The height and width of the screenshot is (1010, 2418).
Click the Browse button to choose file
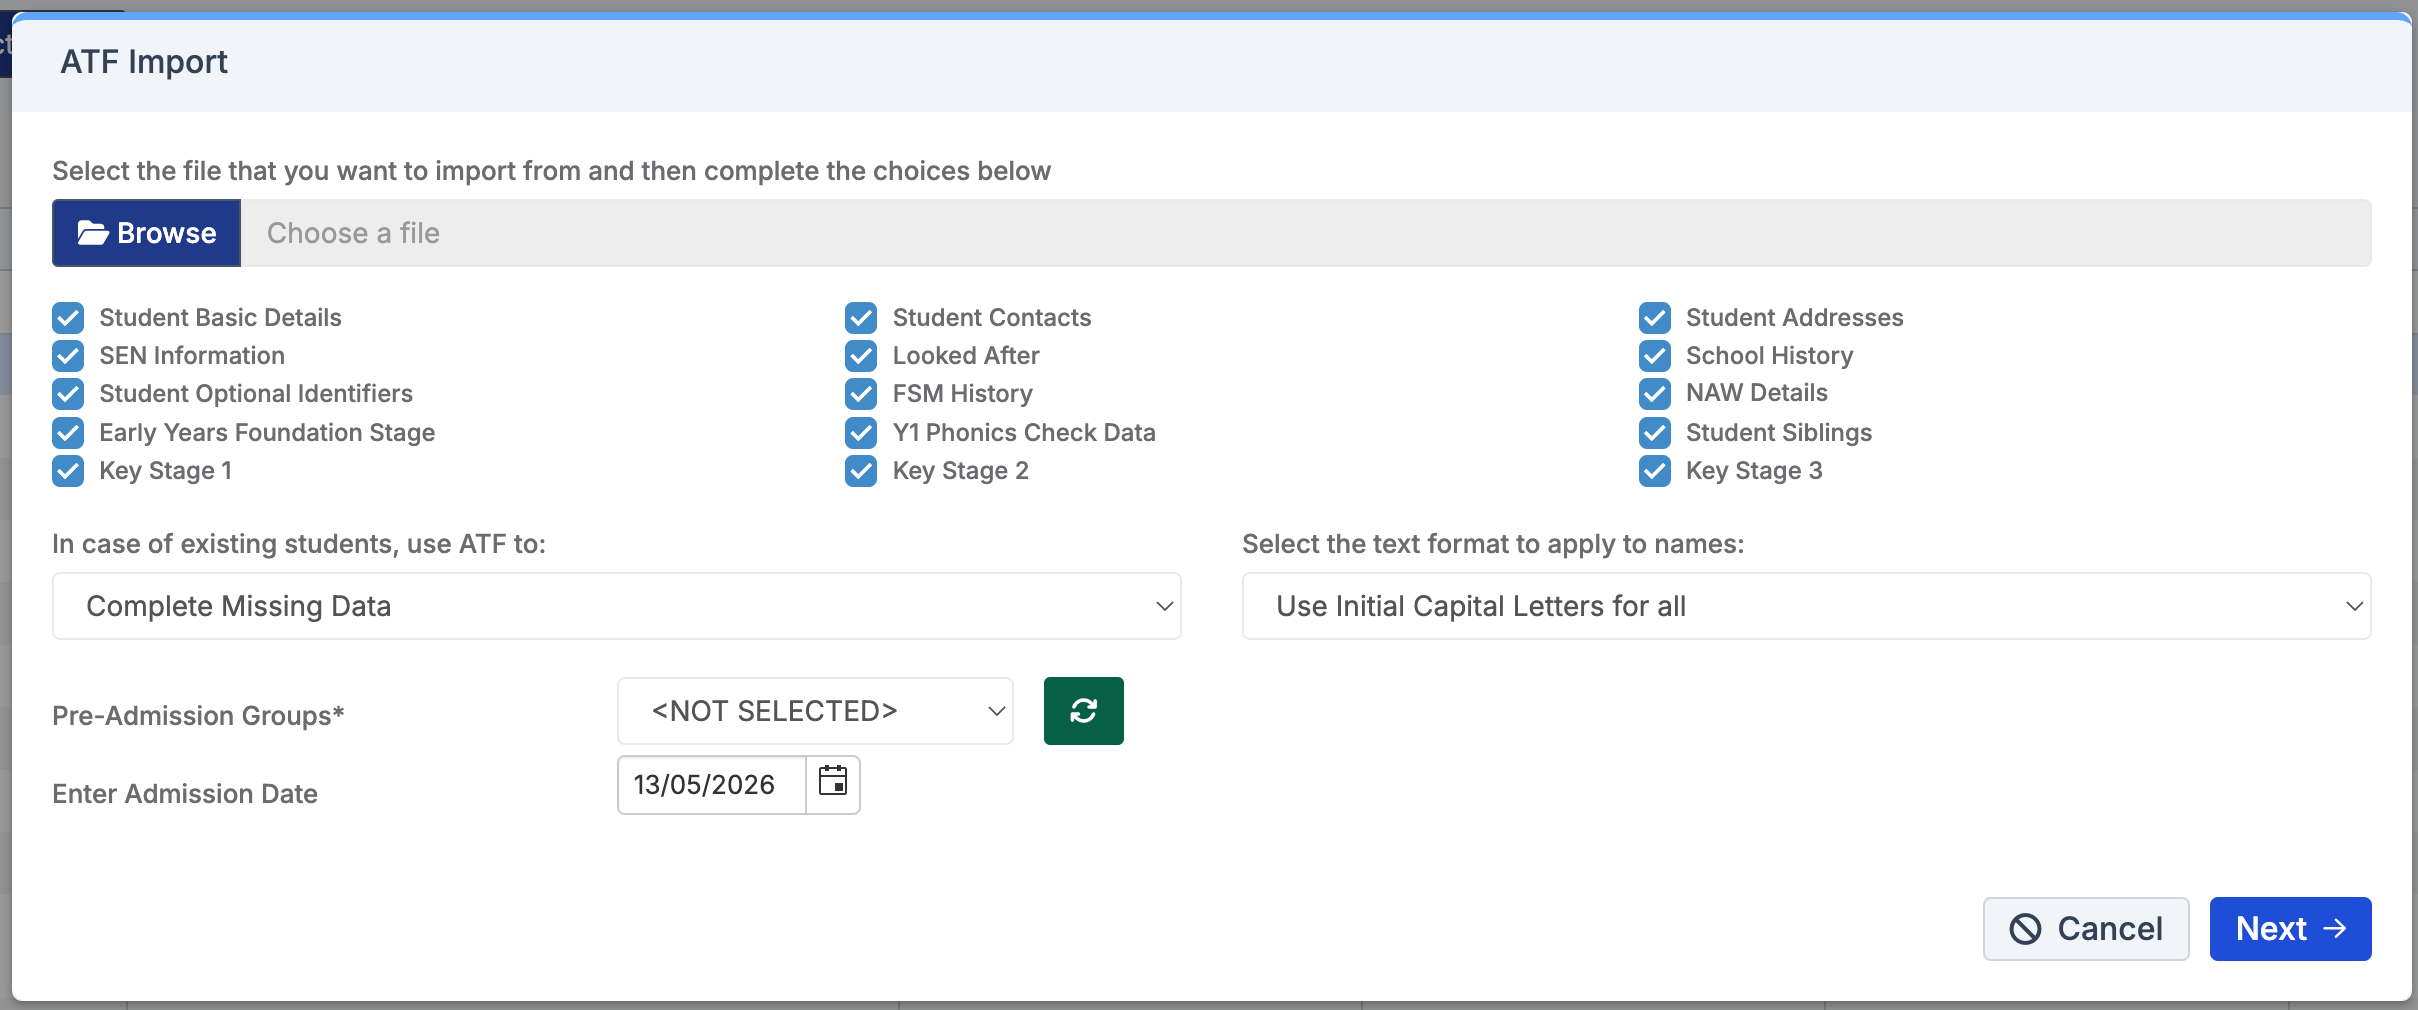click(x=146, y=233)
